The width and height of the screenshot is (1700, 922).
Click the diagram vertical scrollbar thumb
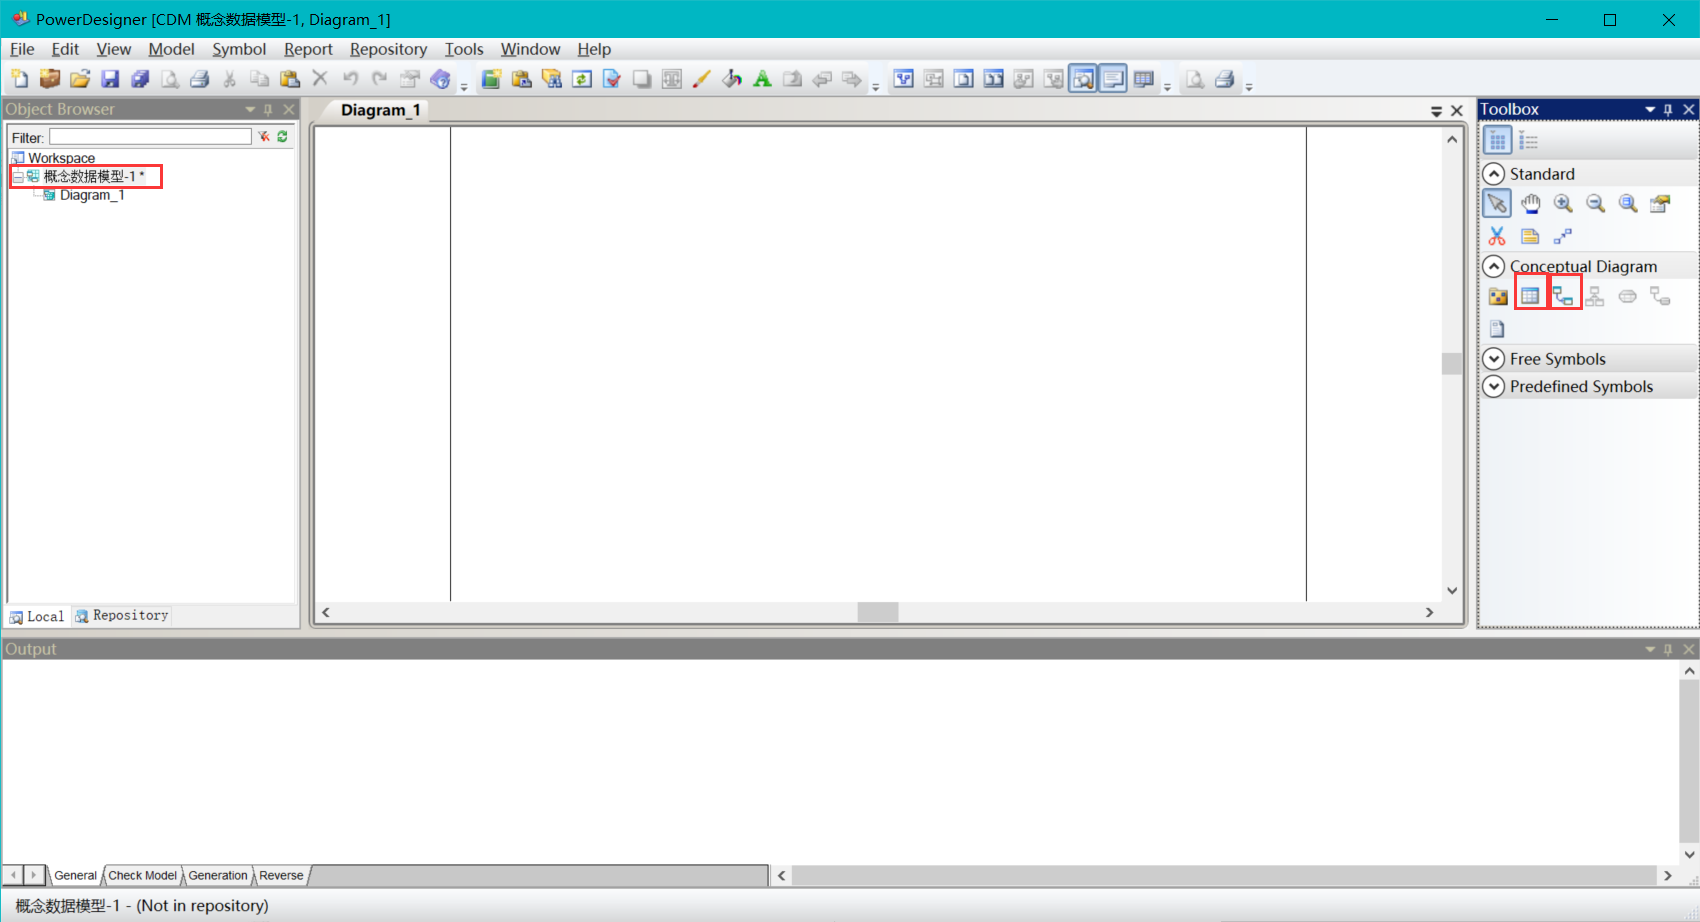[1452, 363]
